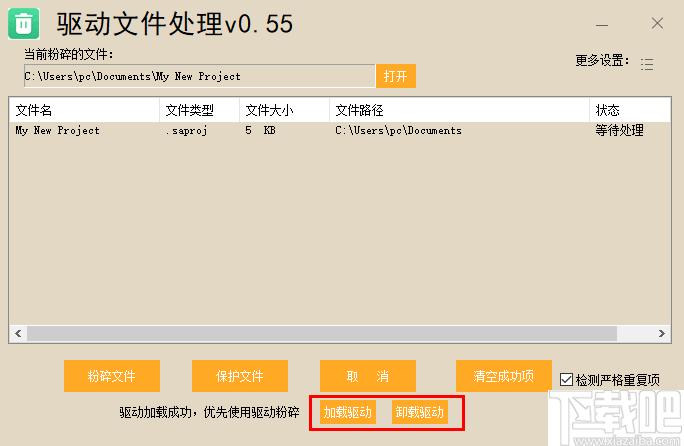684x446 pixels.
Task: Click the green trash can app icon
Action: pyautogui.click(x=24, y=24)
